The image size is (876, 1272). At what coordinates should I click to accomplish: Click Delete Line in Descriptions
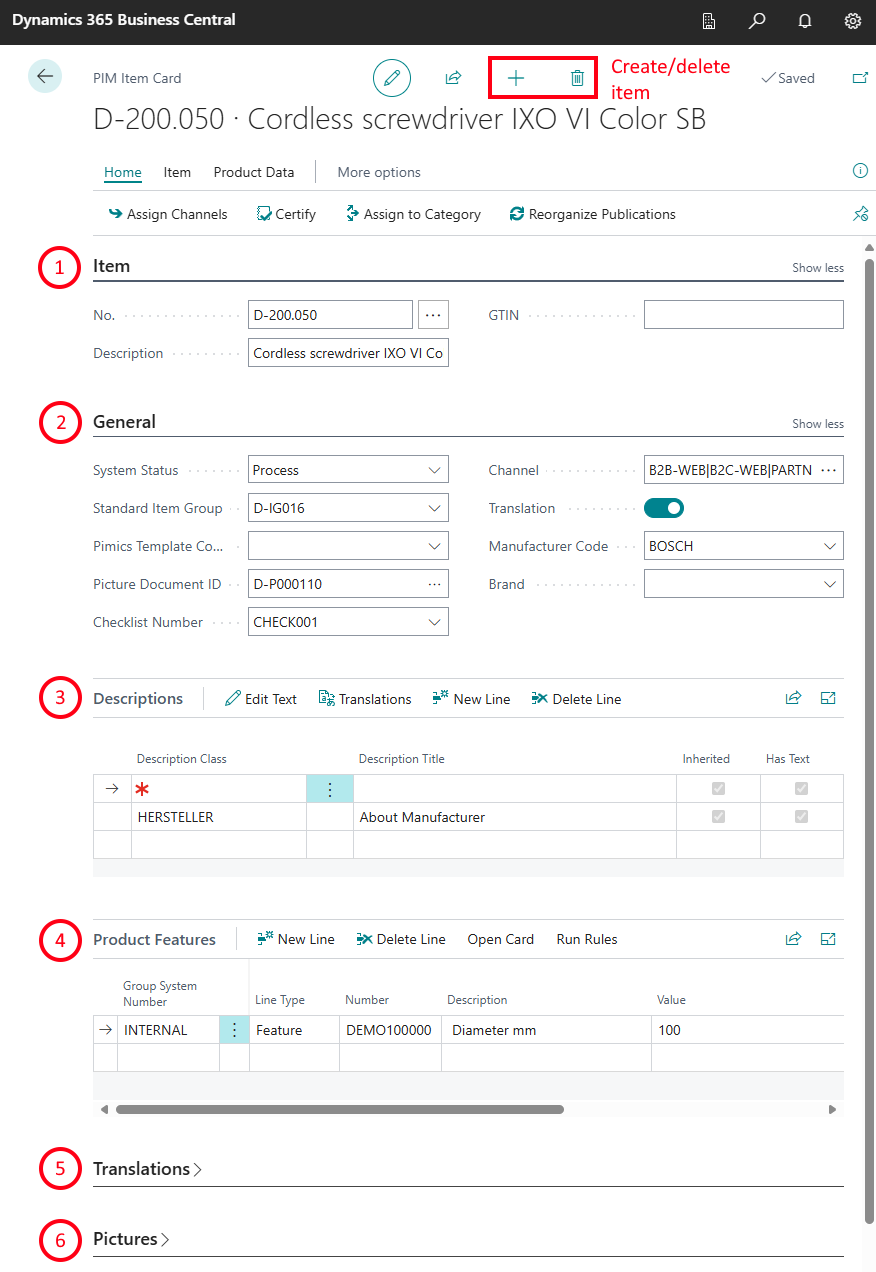coord(577,699)
